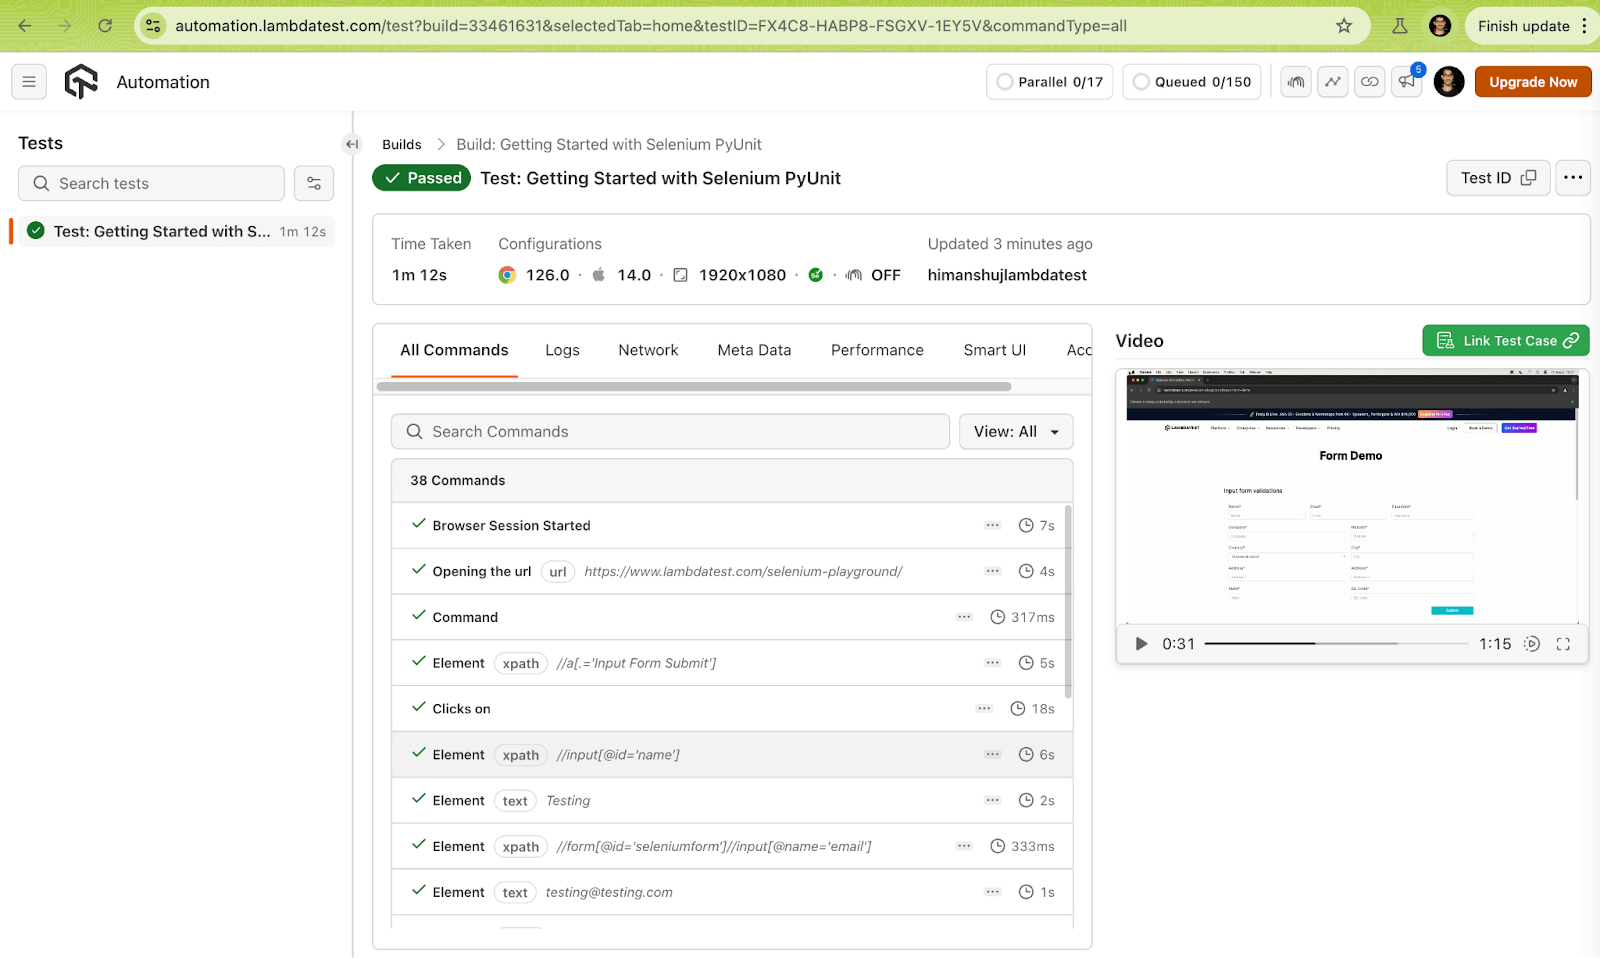This screenshot has width=1600, height=958.
Task: Open the three-dot menu beside Test ID
Action: pos(1572,177)
